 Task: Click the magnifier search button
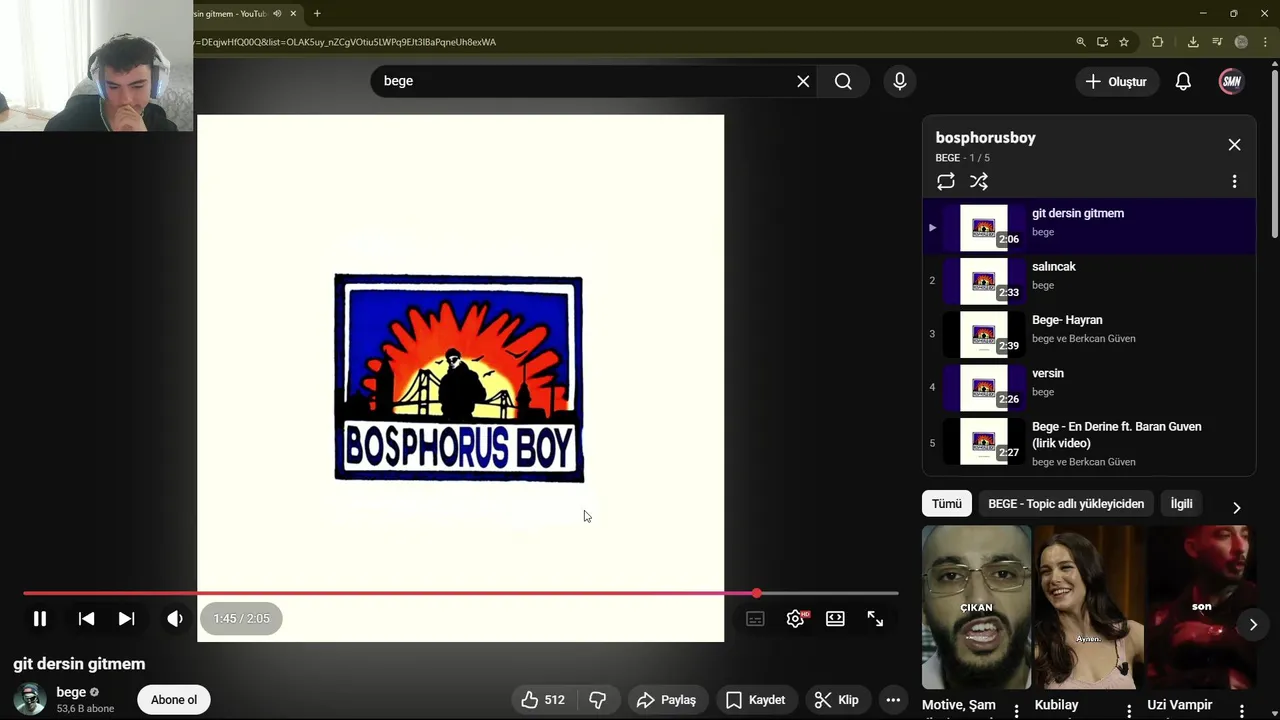(843, 81)
